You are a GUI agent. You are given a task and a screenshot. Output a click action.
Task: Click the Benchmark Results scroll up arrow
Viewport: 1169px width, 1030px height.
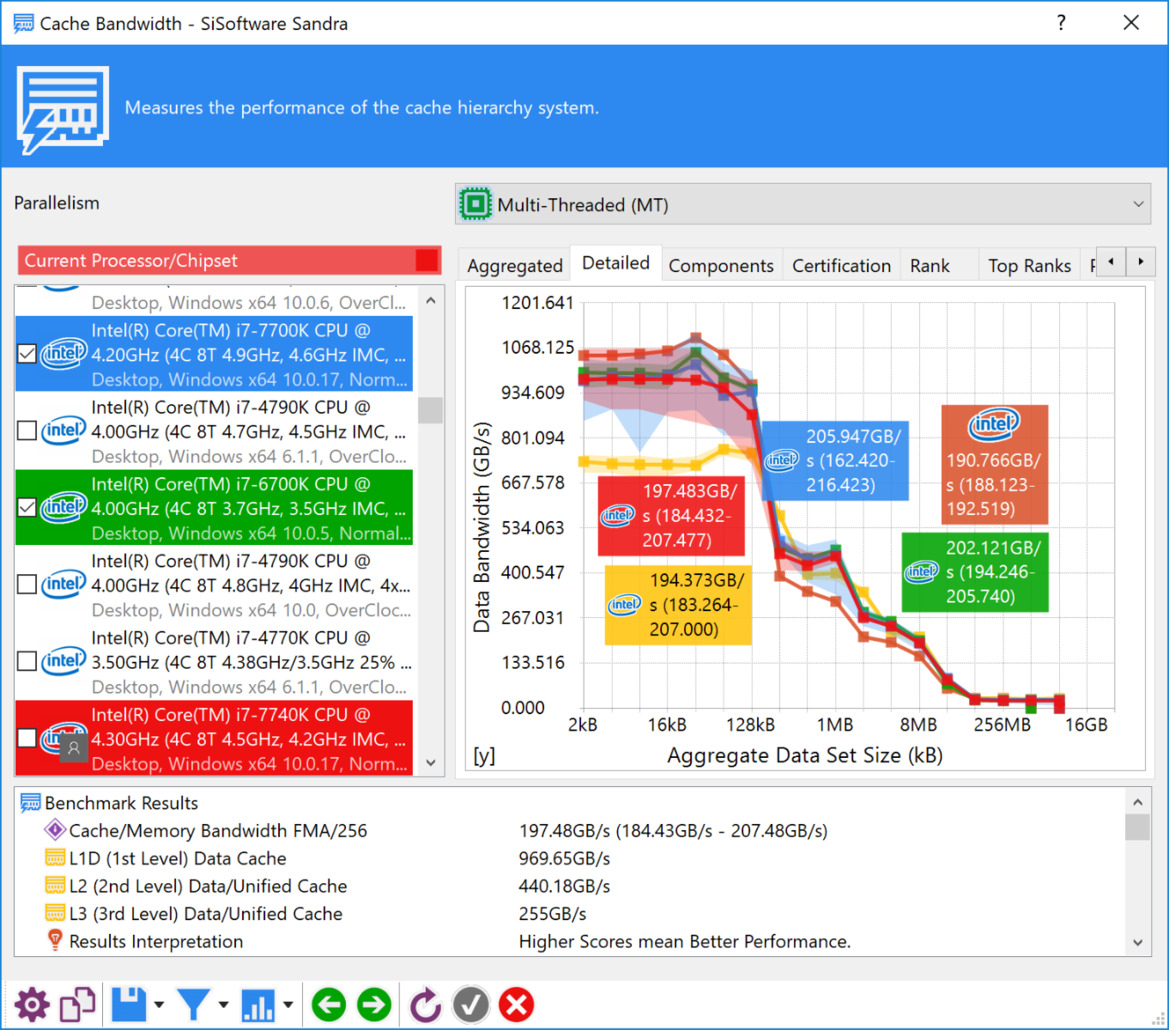coord(1137,802)
